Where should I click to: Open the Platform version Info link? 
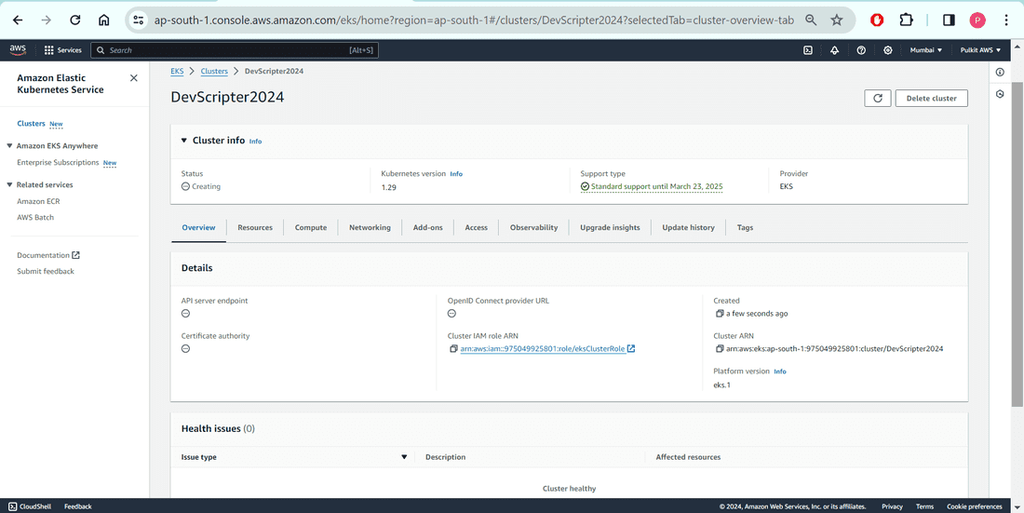pyautogui.click(x=780, y=371)
